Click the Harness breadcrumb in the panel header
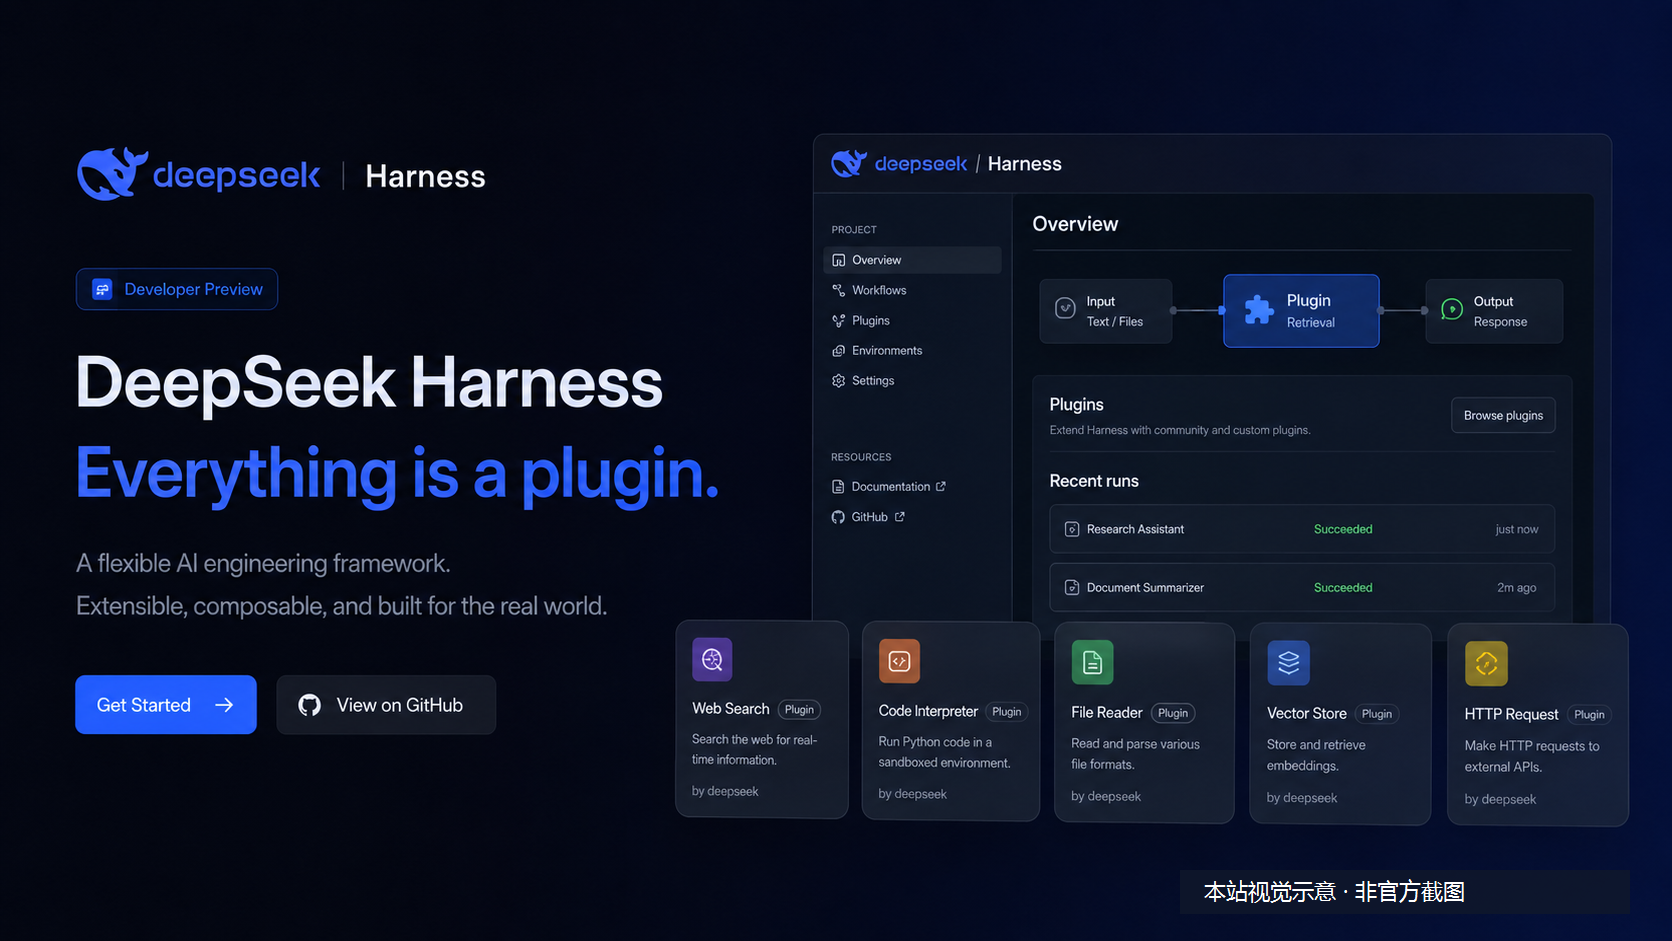Image resolution: width=1672 pixels, height=941 pixels. pos(1025,164)
